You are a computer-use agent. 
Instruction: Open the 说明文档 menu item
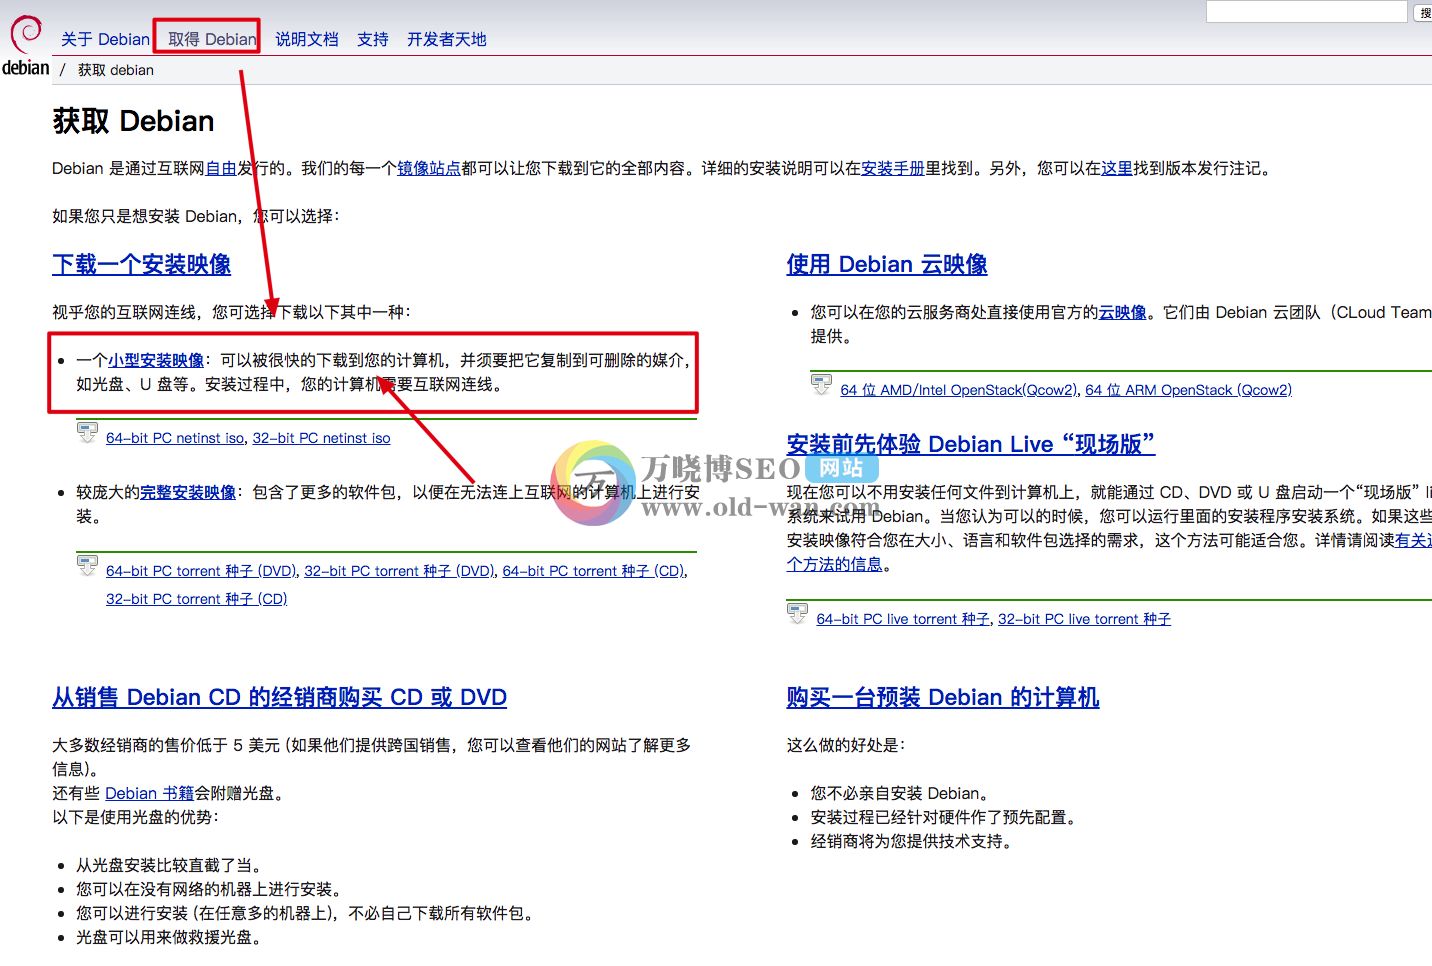(x=307, y=39)
